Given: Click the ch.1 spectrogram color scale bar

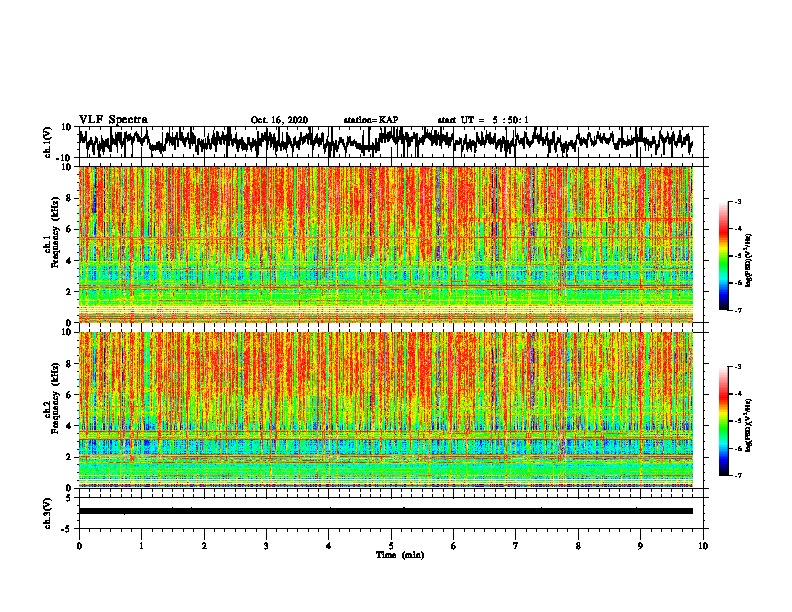Looking at the screenshot, I should coord(724,256).
